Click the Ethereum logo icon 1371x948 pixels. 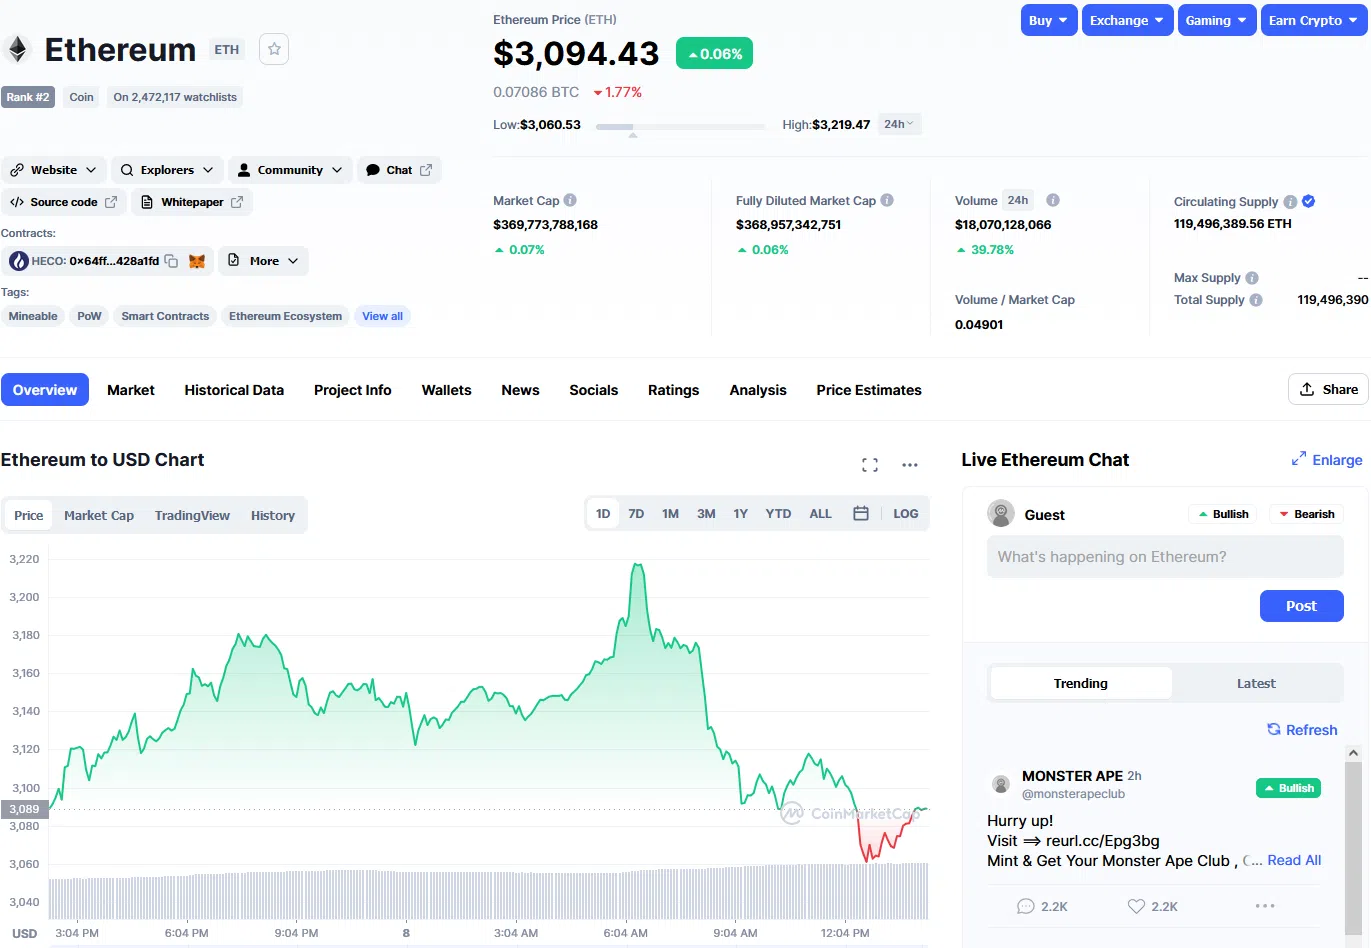[17, 49]
